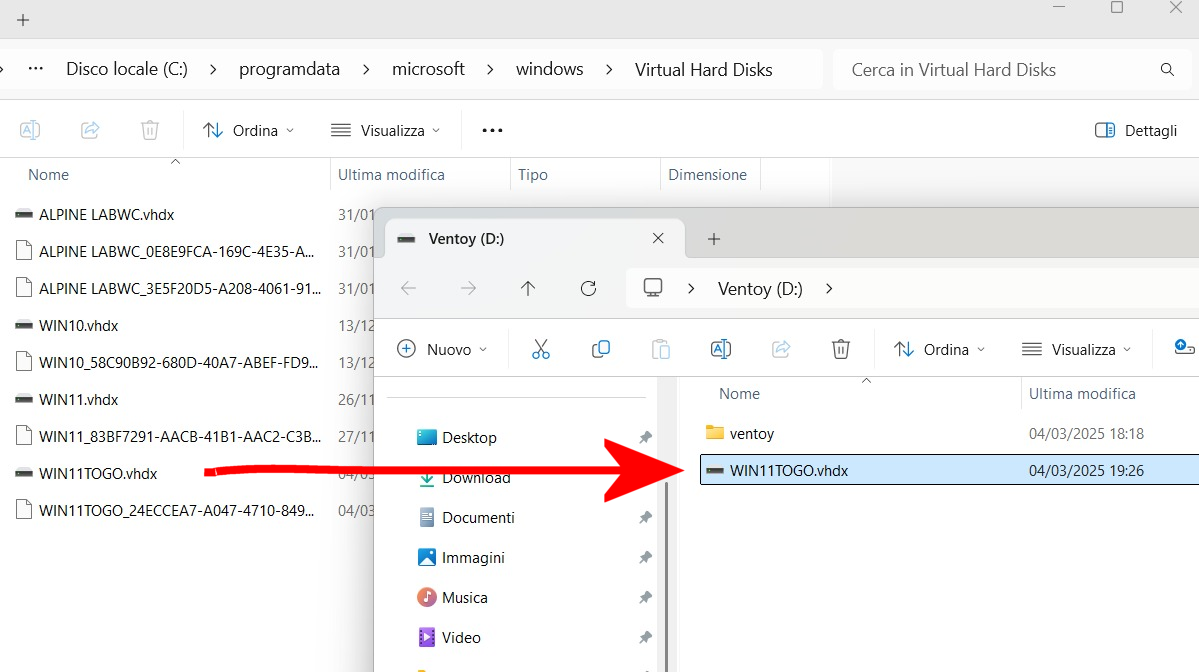
Task: Click the This PC monitor icon in Ventoy address bar
Action: (x=652, y=288)
